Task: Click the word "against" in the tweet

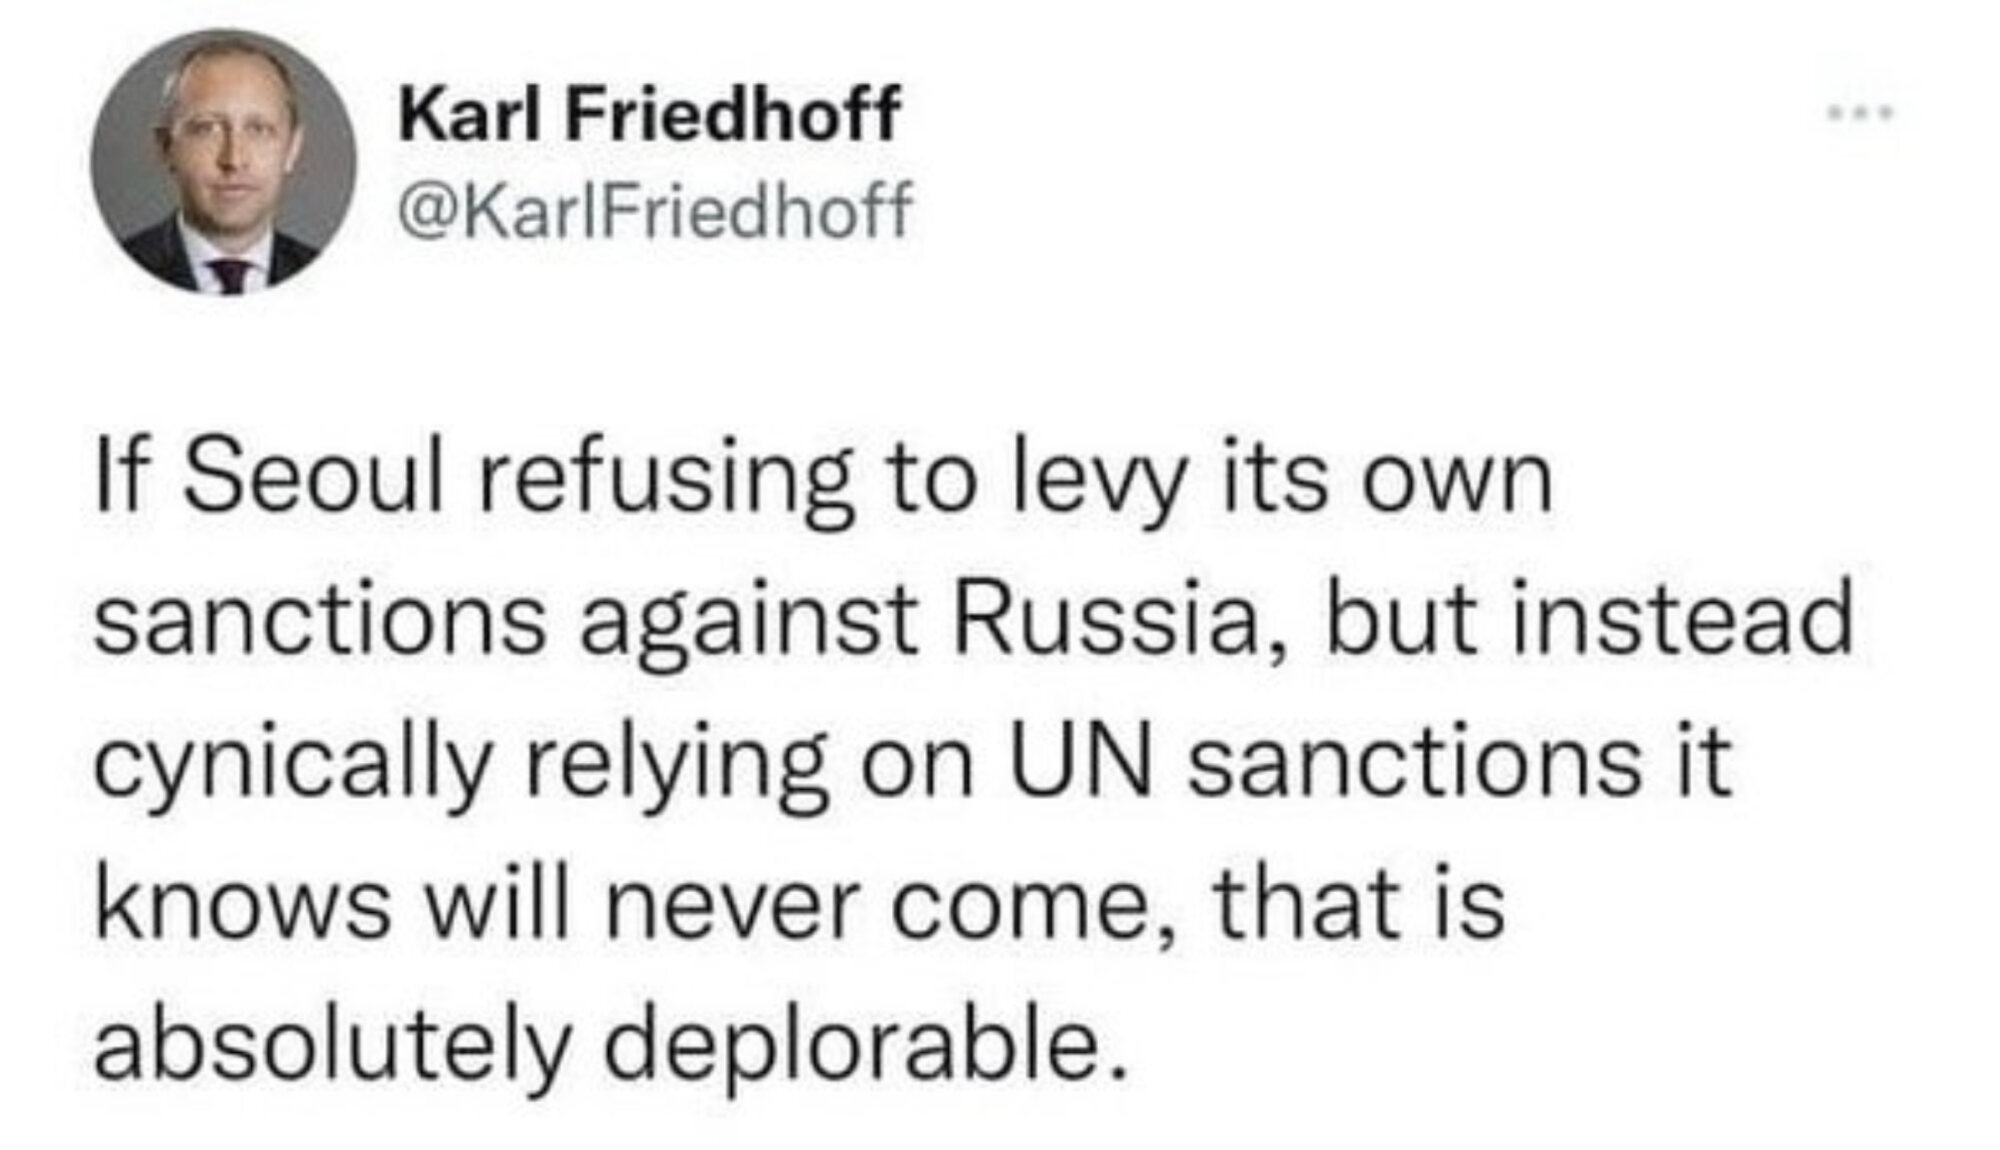Action: (748, 624)
